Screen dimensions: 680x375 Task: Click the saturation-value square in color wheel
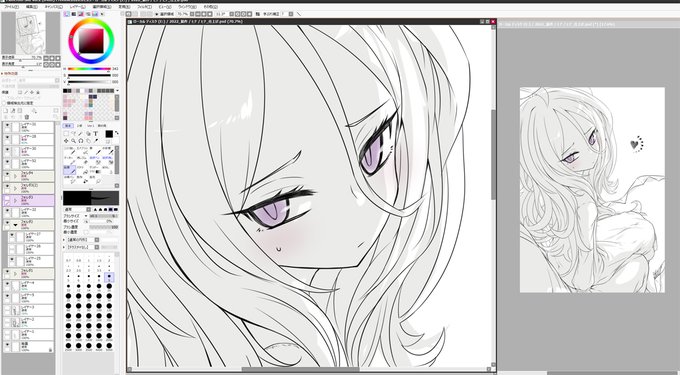[x=91, y=41]
